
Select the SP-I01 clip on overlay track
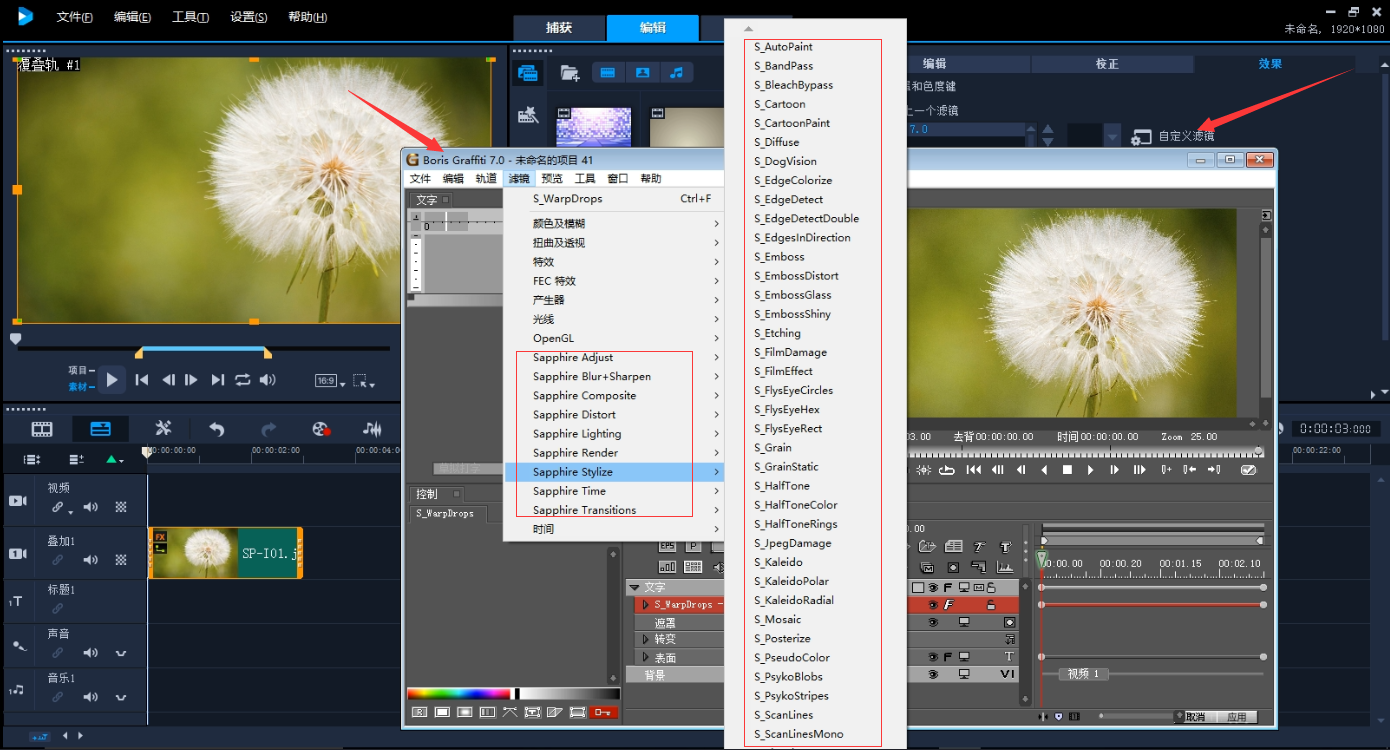225,553
